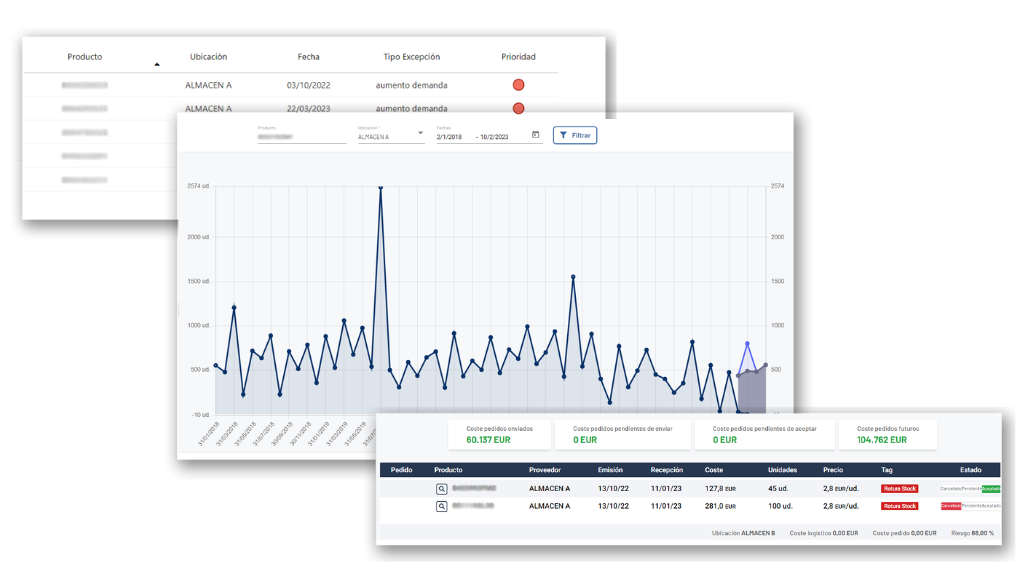The width and height of the screenshot is (1024, 588).
Task: Click Rotura Stock tag on second order
Action: point(899,506)
